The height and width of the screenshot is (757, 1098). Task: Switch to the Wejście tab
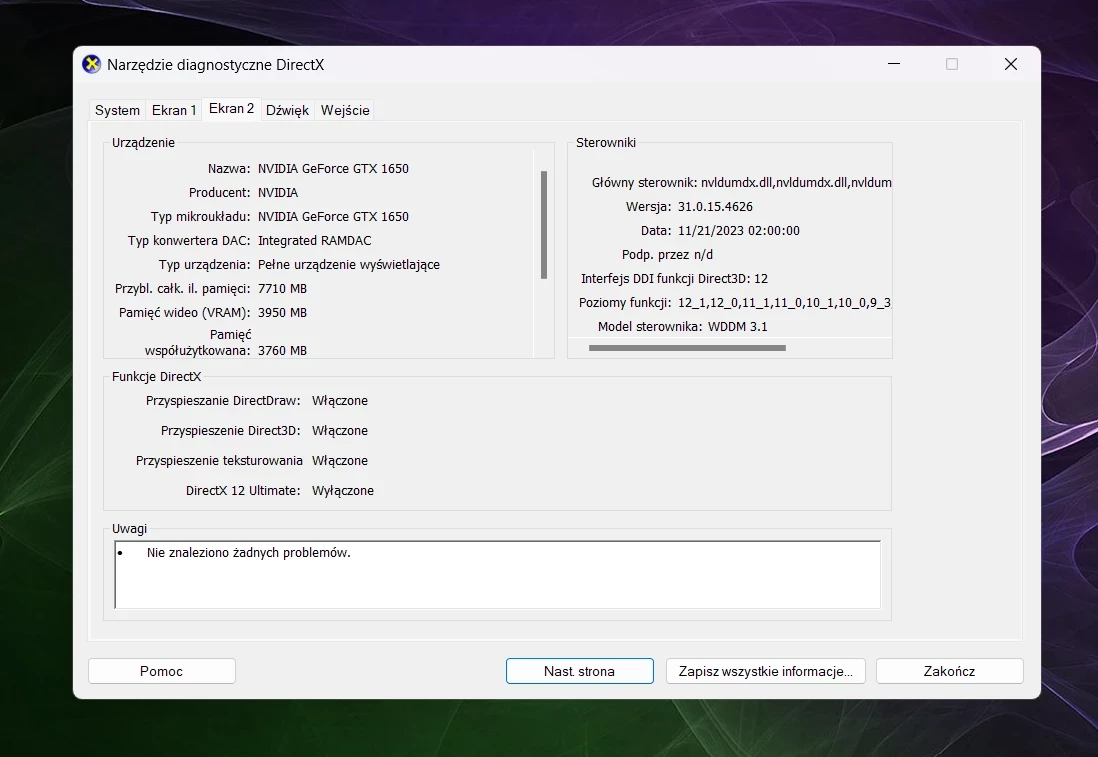pos(345,110)
